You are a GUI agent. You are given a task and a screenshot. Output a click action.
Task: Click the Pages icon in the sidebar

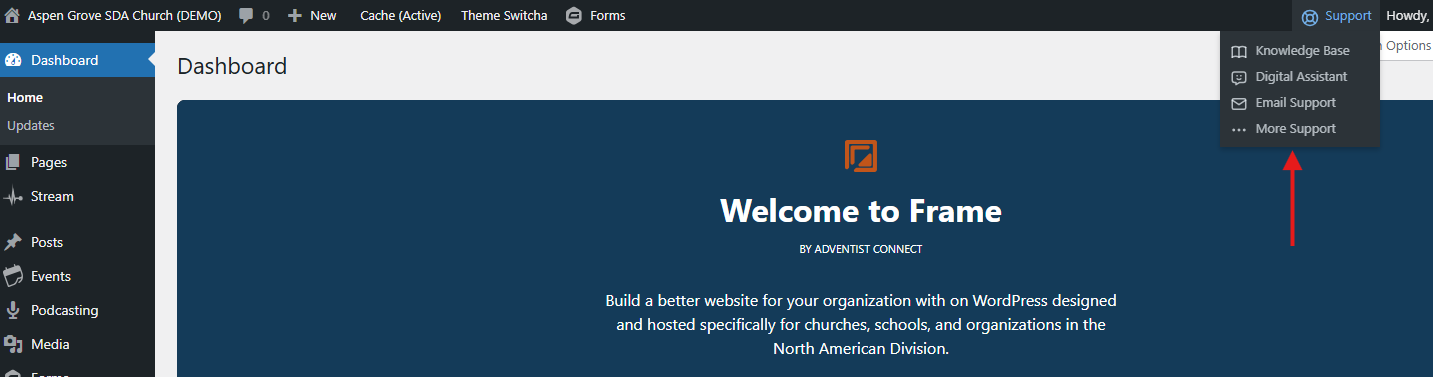[13, 162]
